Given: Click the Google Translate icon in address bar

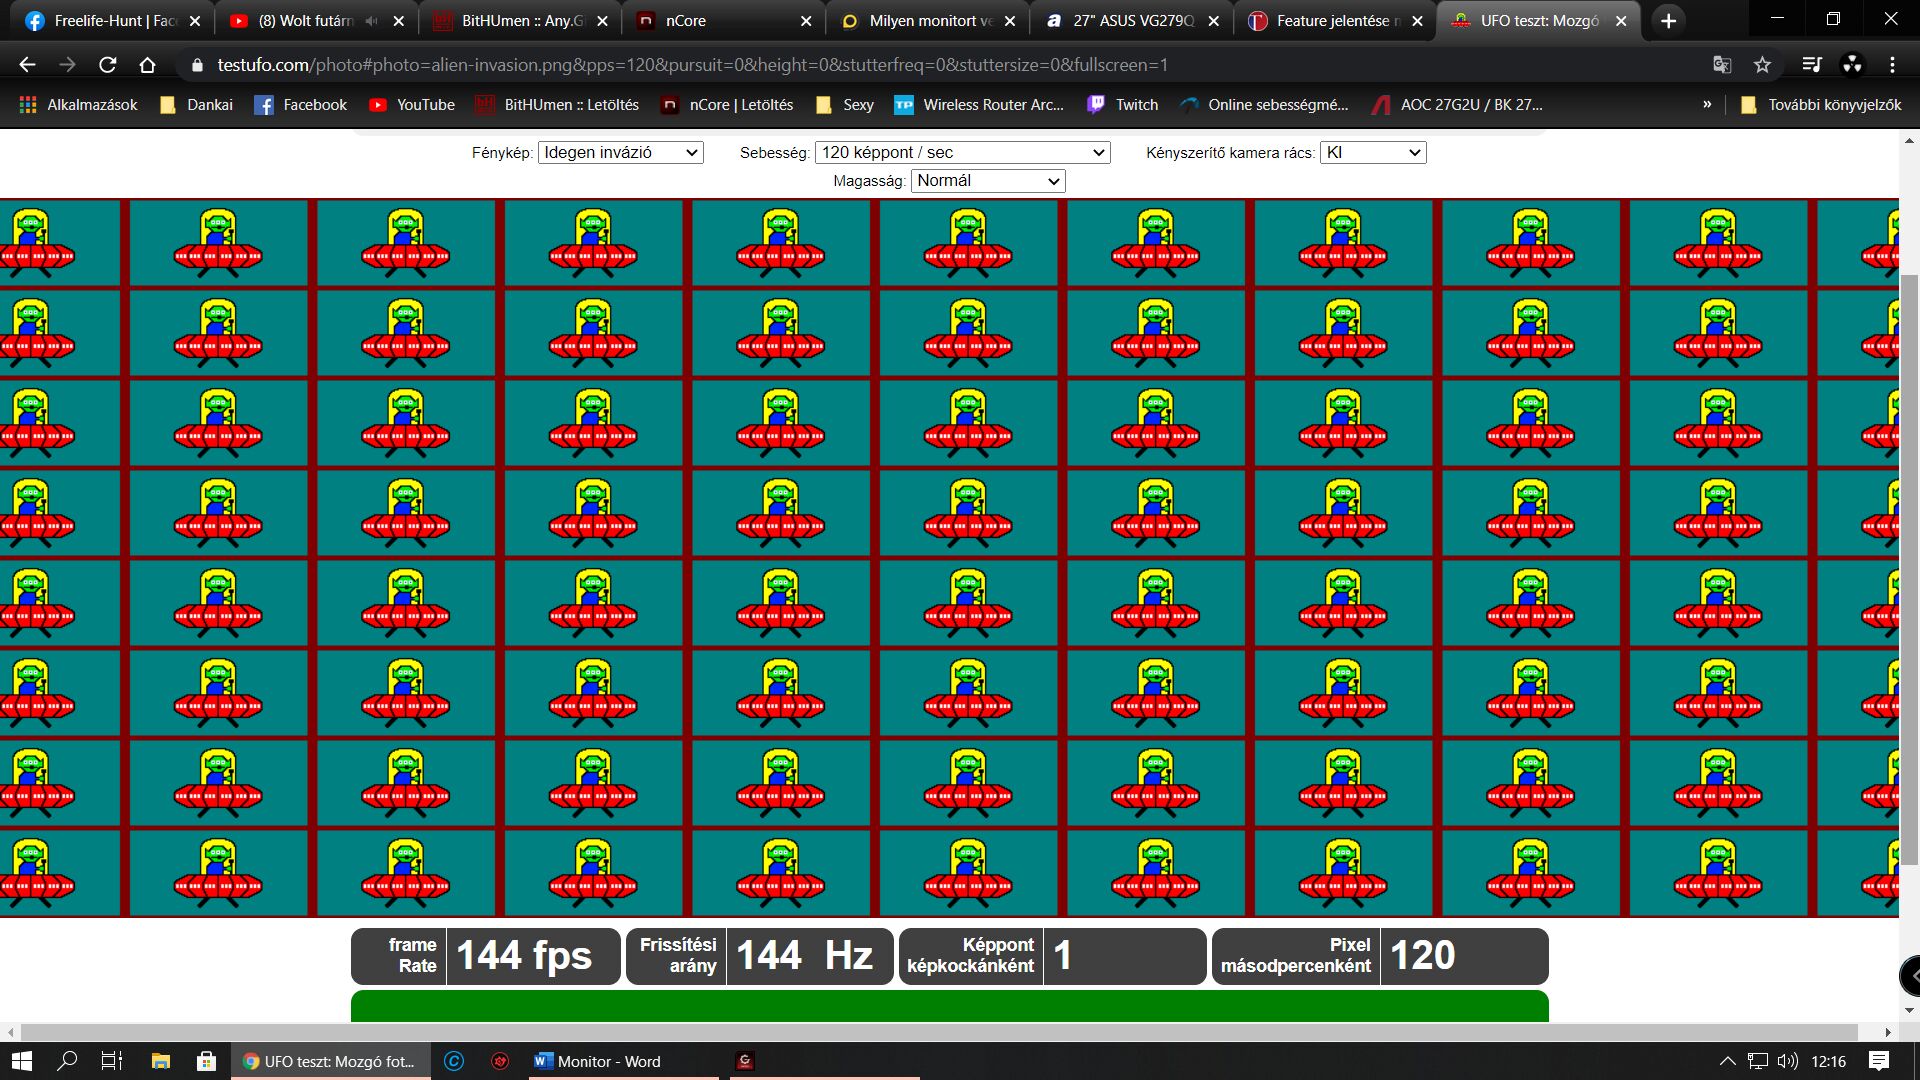Looking at the screenshot, I should coord(1721,65).
